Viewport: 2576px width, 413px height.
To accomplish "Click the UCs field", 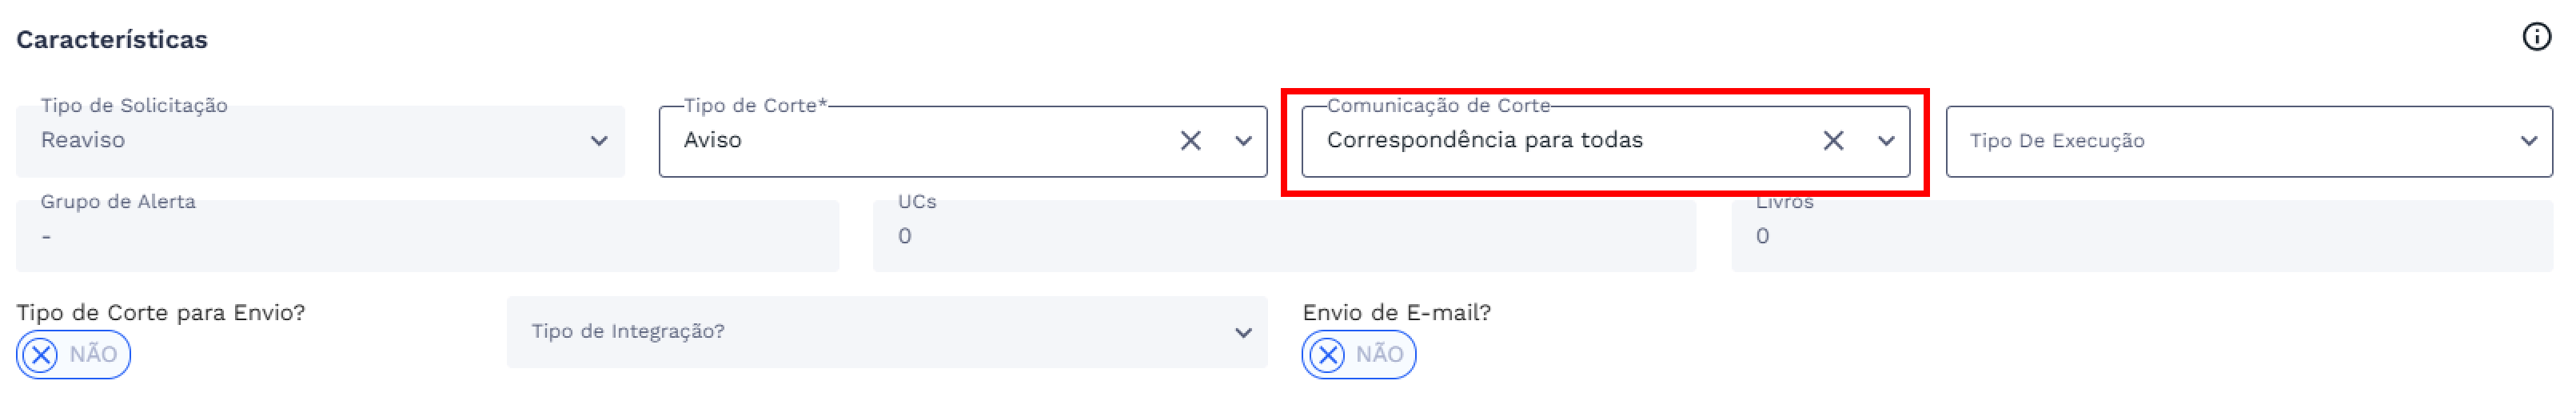I will point(1283,236).
